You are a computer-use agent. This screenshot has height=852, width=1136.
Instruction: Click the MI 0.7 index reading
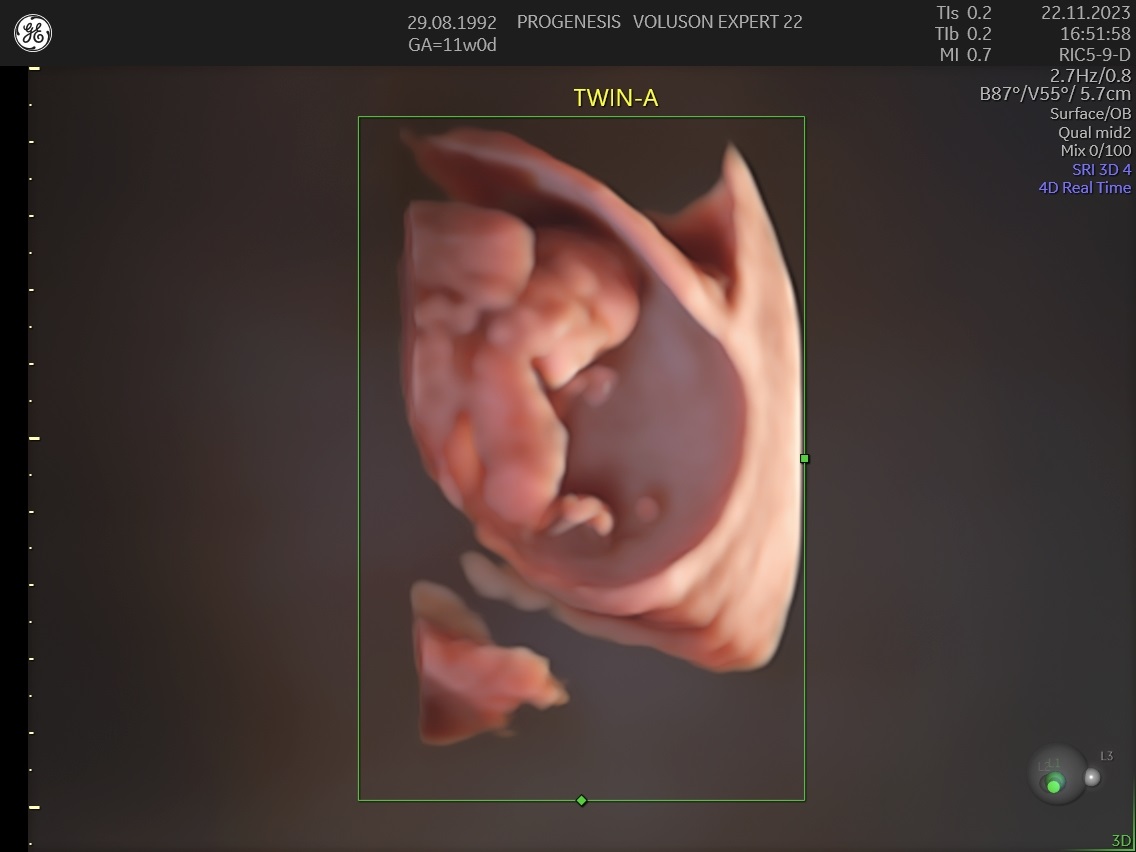point(965,55)
